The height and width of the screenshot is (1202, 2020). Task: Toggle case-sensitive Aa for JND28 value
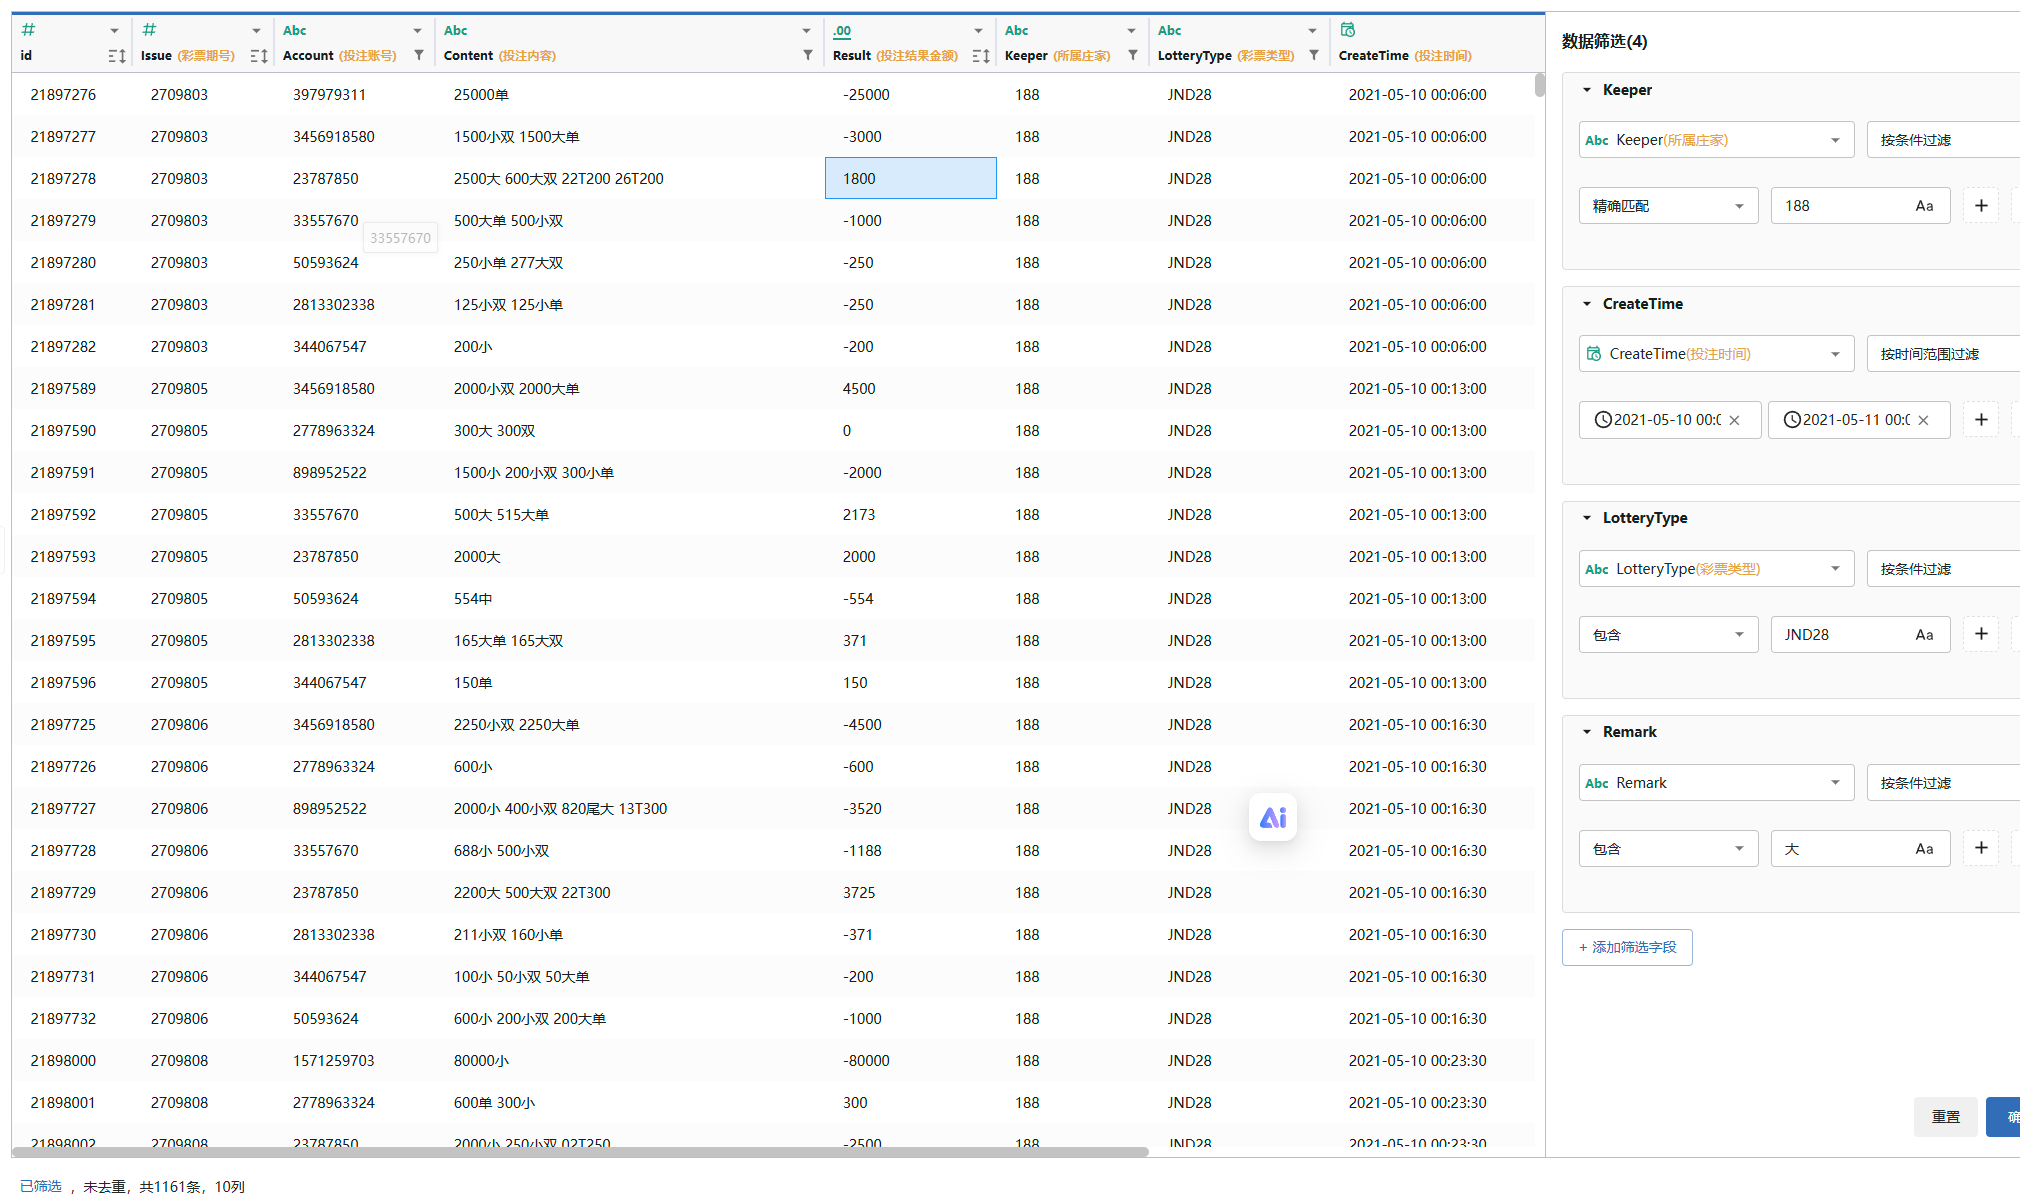point(1924,635)
